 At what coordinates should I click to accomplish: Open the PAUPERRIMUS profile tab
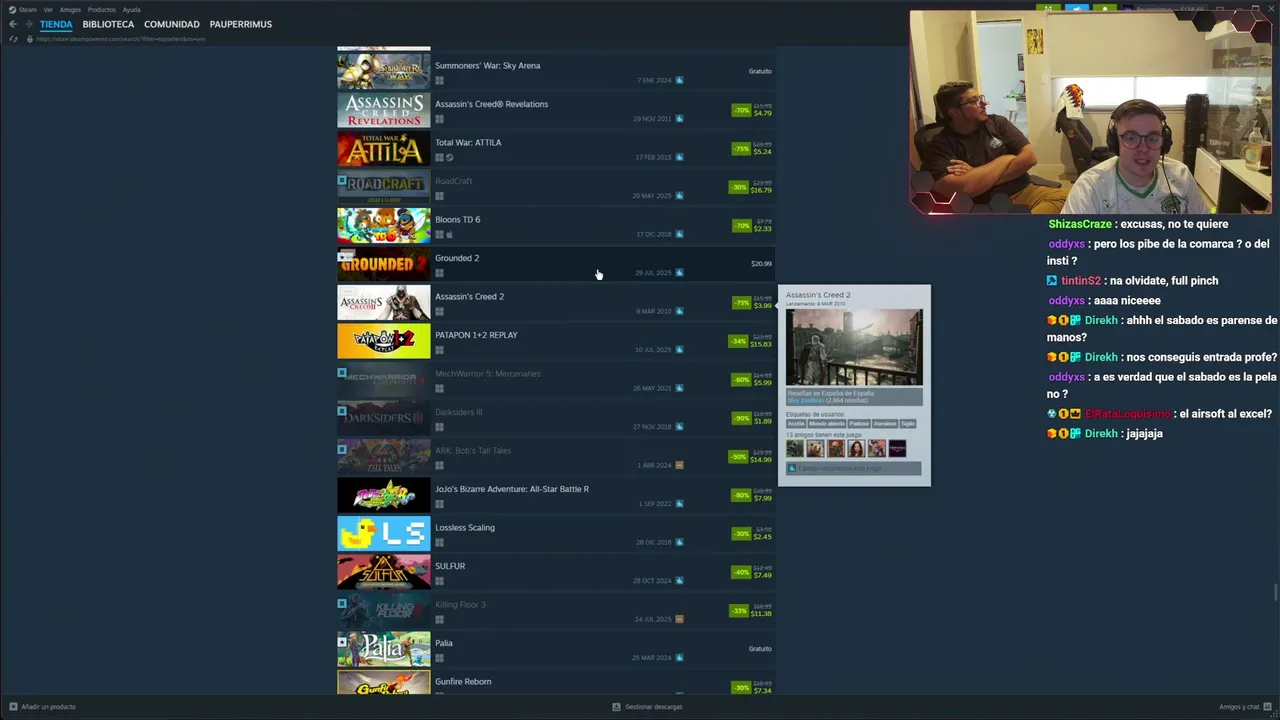(241, 24)
